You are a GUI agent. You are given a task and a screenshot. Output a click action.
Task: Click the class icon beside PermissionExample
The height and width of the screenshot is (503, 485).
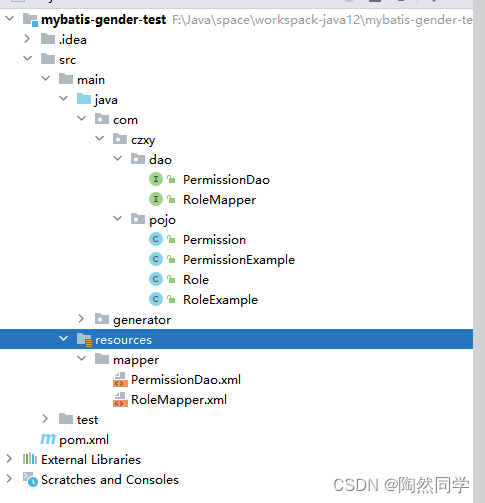(x=156, y=259)
